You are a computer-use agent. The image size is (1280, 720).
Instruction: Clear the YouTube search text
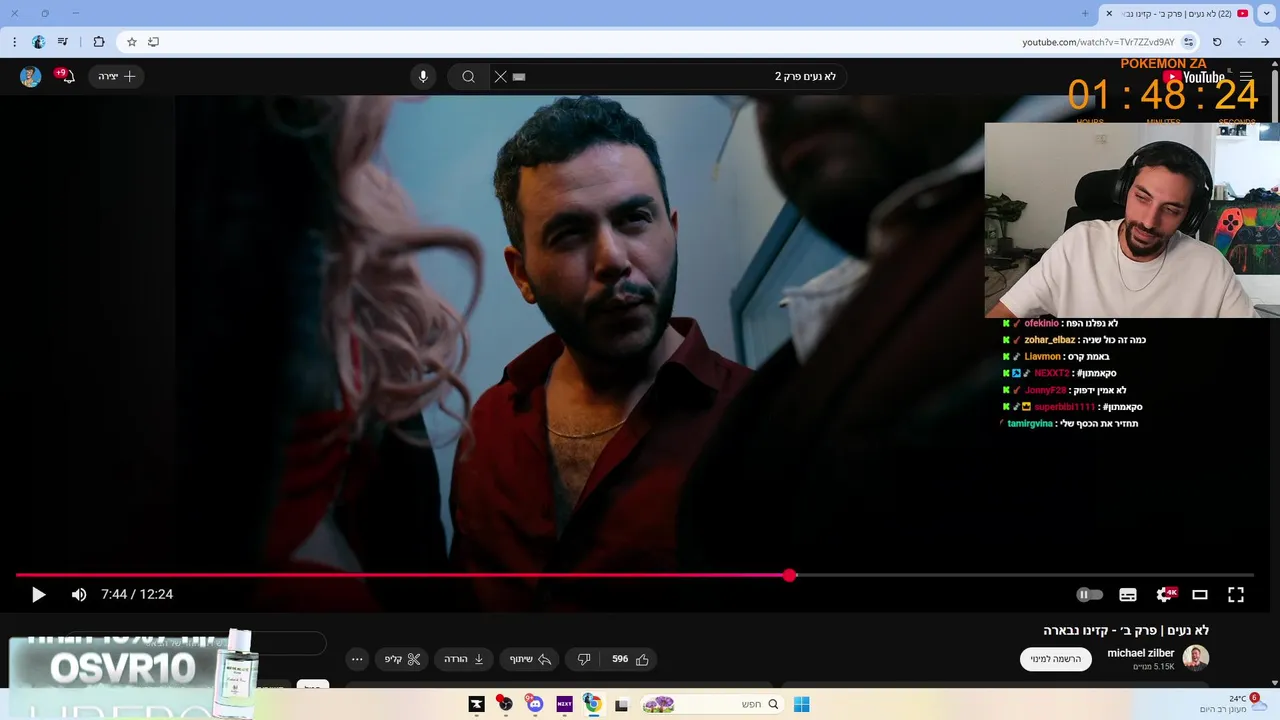click(x=501, y=76)
